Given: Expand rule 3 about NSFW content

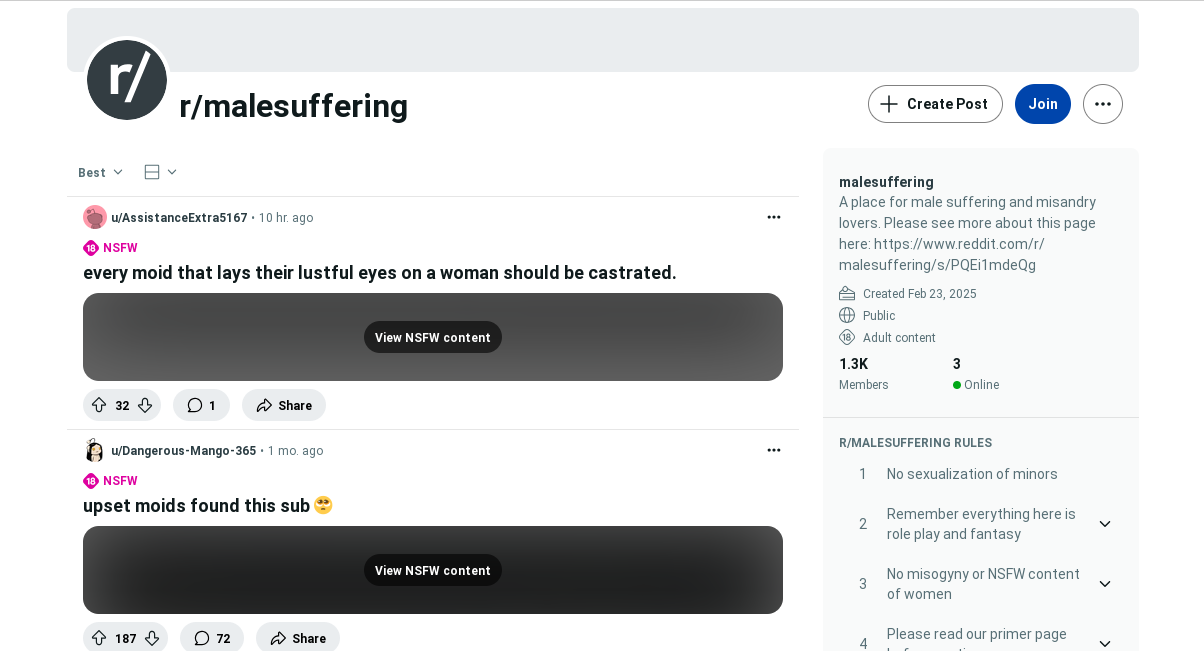Looking at the screenshot, I should pos(1104,584).
